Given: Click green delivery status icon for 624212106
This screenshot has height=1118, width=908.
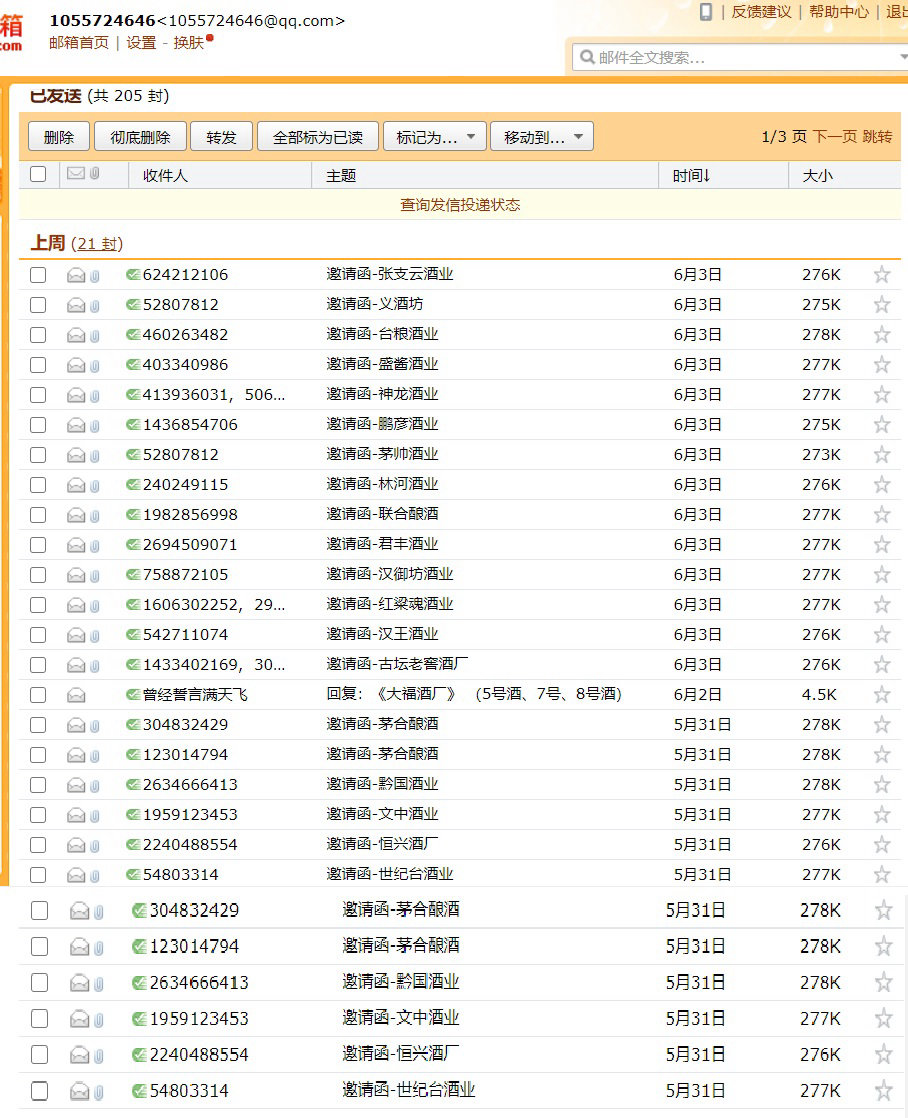Looking at the screenshot, I should [133, 275].
